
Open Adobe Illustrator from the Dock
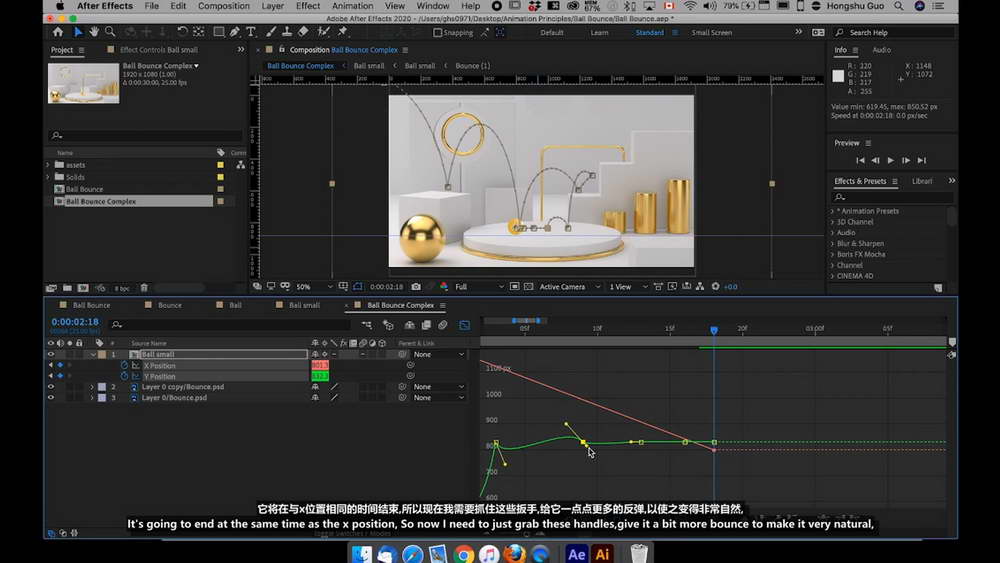pyautogui.click(x=602, y=553)
